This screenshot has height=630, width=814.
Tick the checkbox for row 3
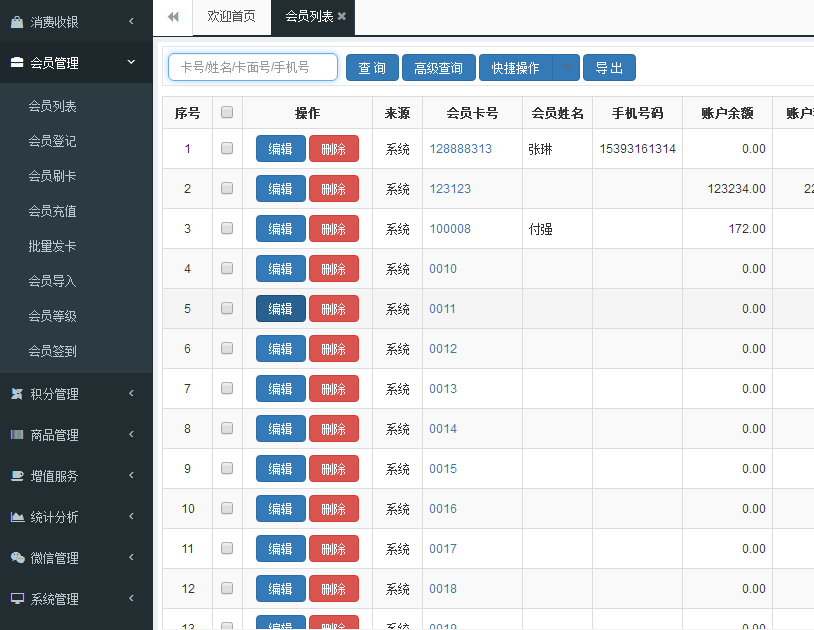pos(227,228)
